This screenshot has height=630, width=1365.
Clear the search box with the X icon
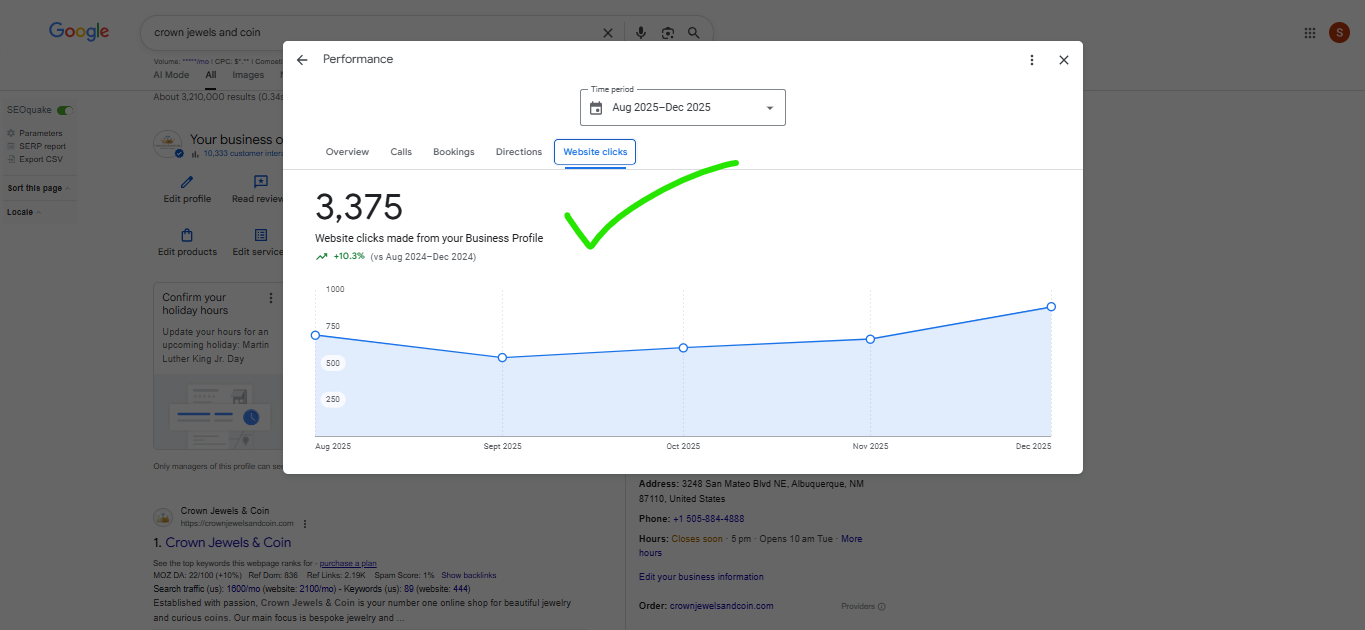click(607, 33)
